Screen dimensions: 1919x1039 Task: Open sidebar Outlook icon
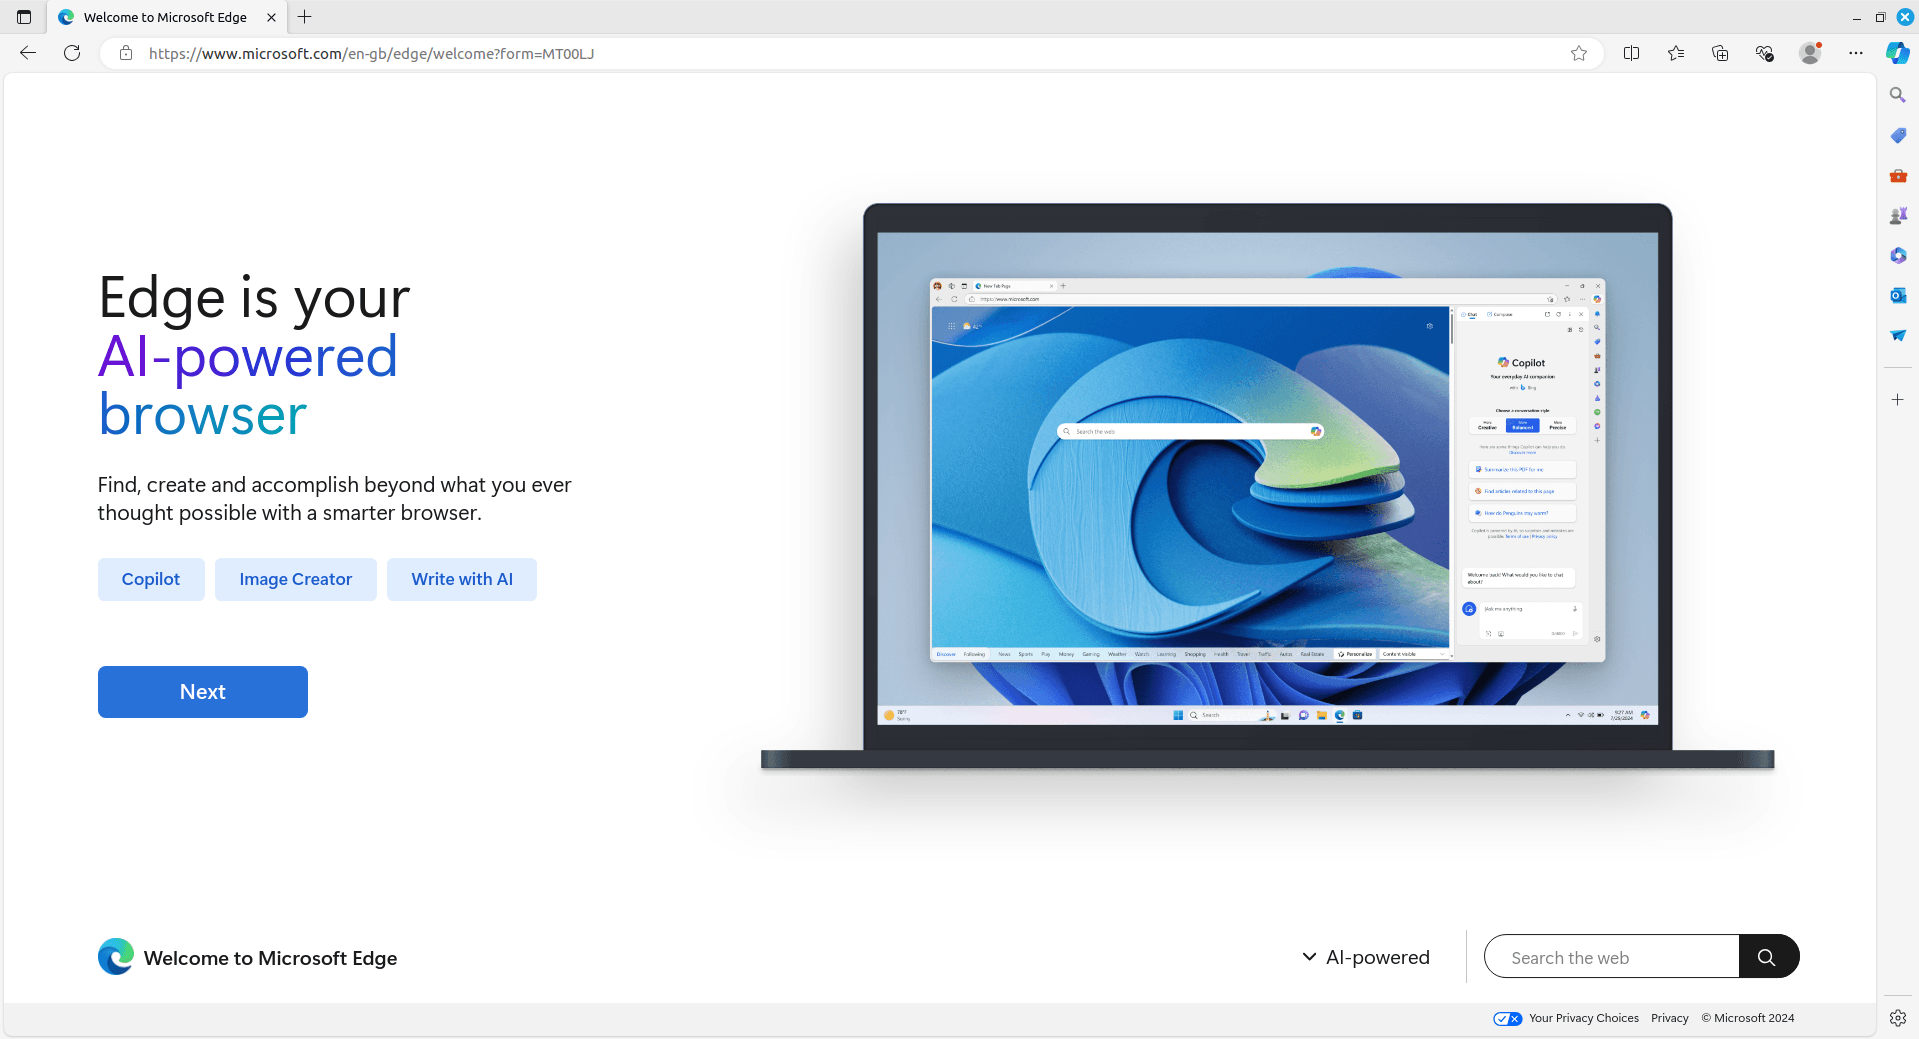click(x=1898, y=295)
